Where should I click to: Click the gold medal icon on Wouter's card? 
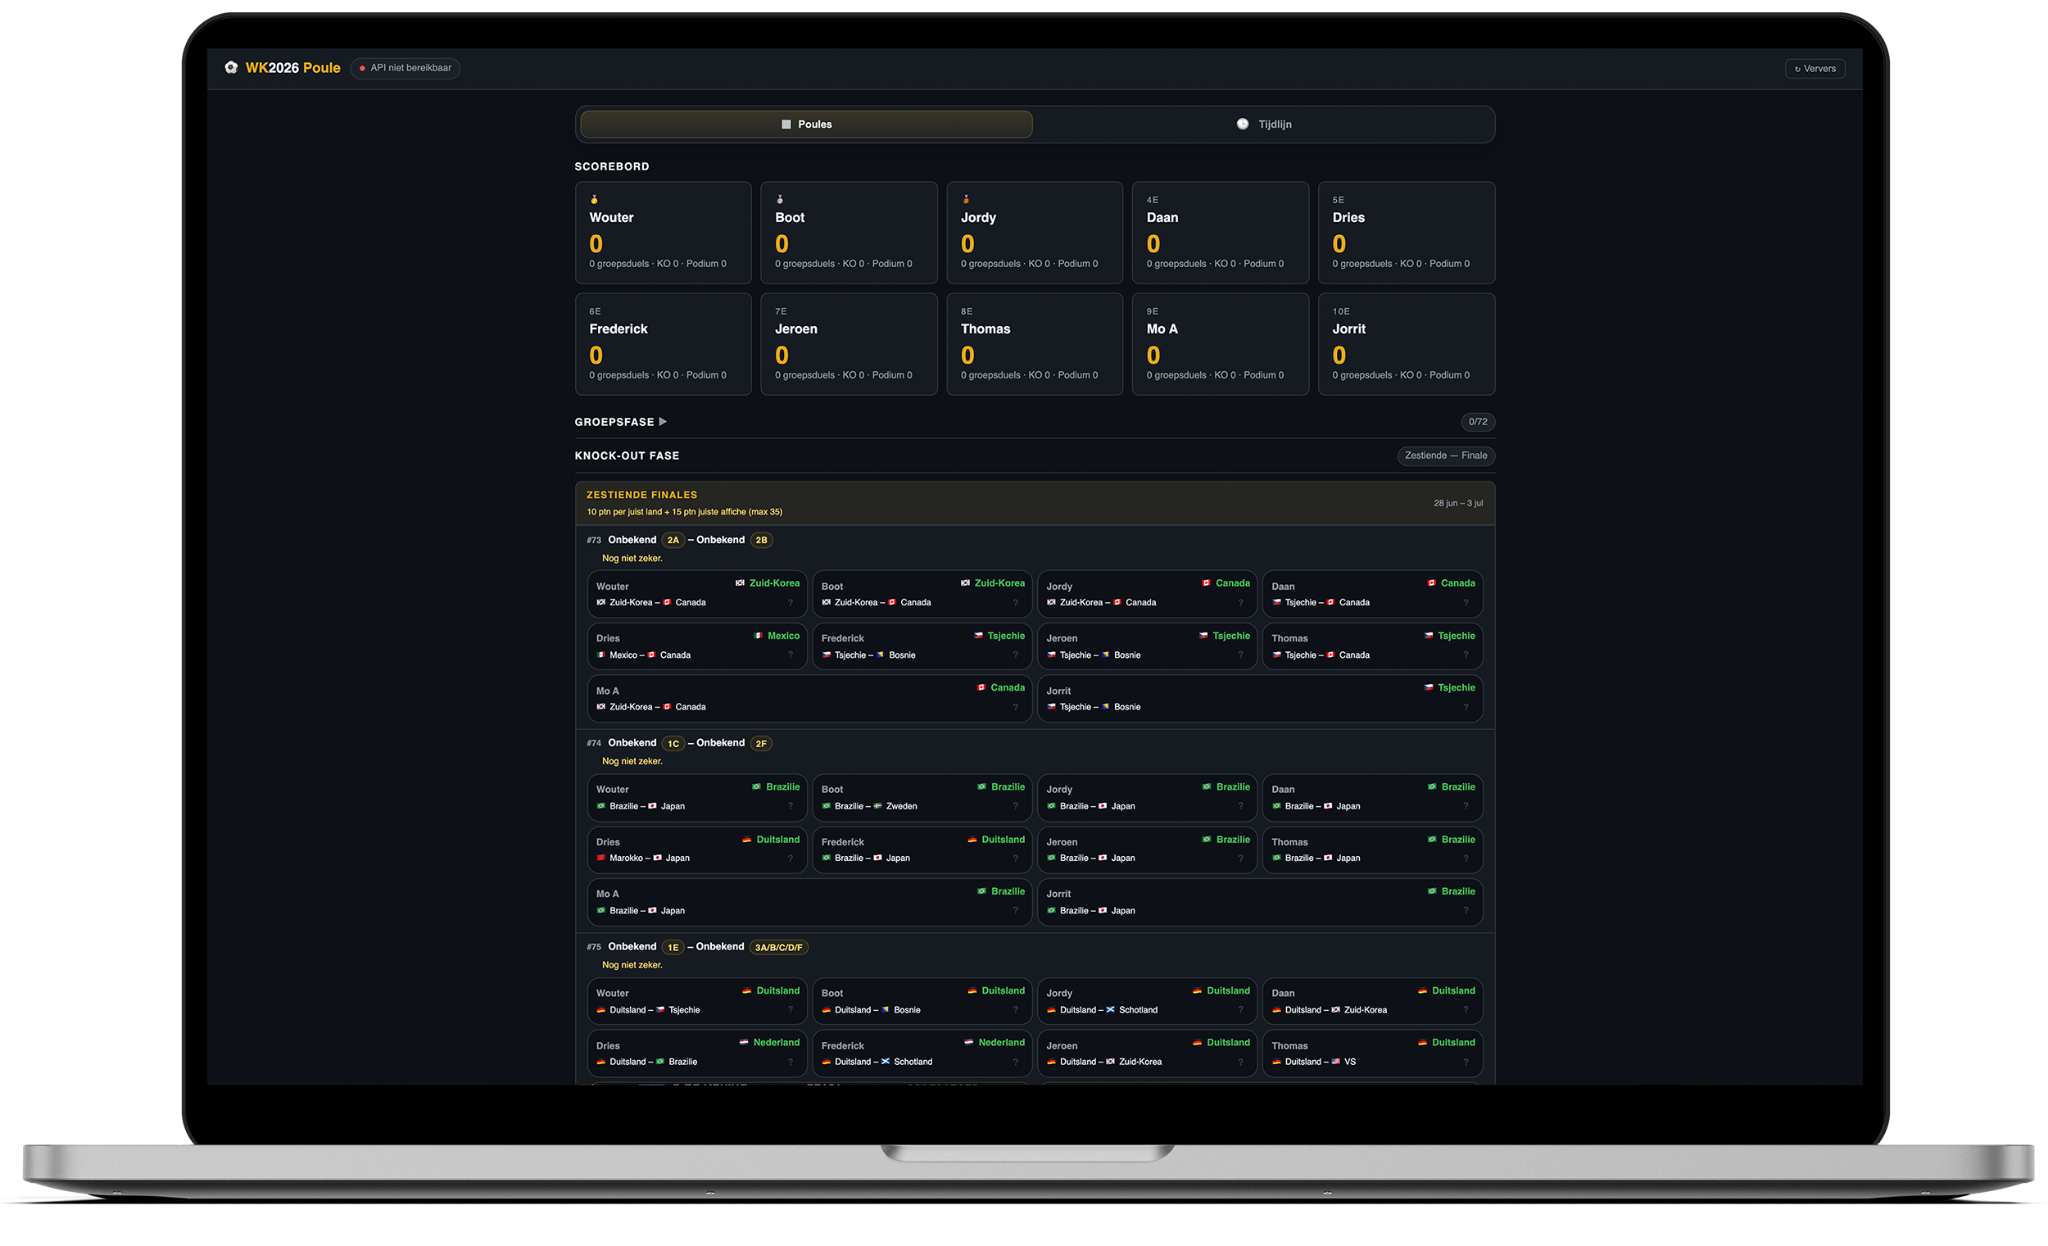point(594,200)
